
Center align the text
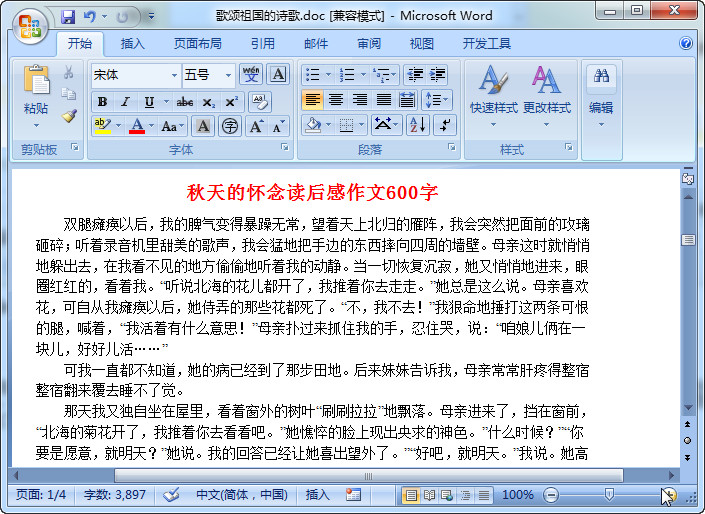pos(336,99)
